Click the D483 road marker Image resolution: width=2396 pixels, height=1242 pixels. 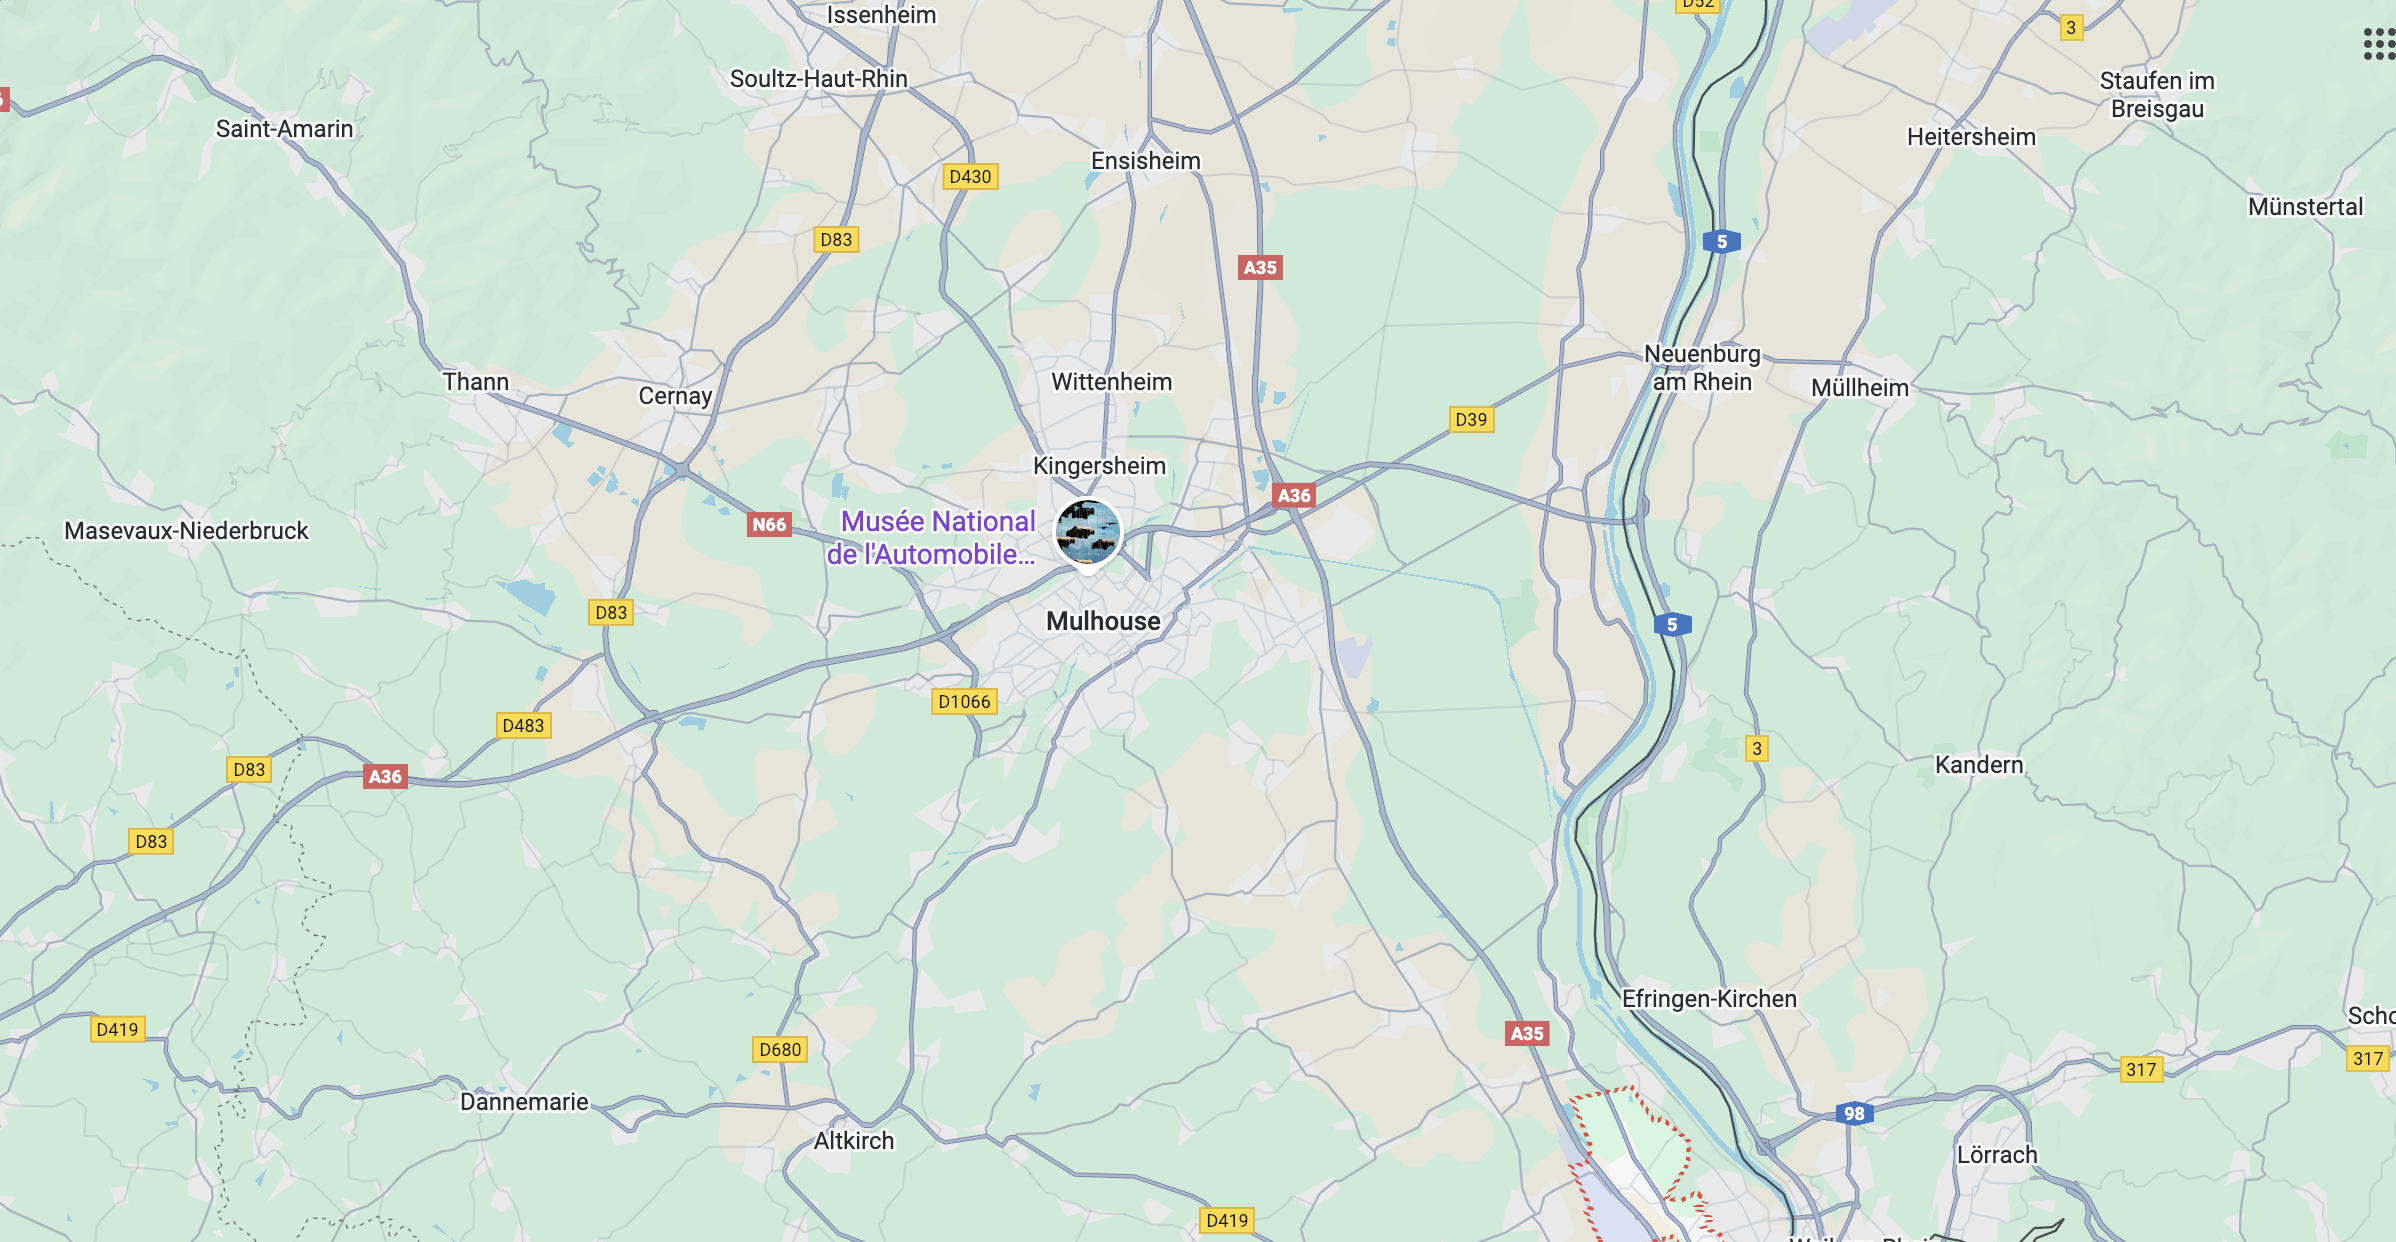click(523, 725)
